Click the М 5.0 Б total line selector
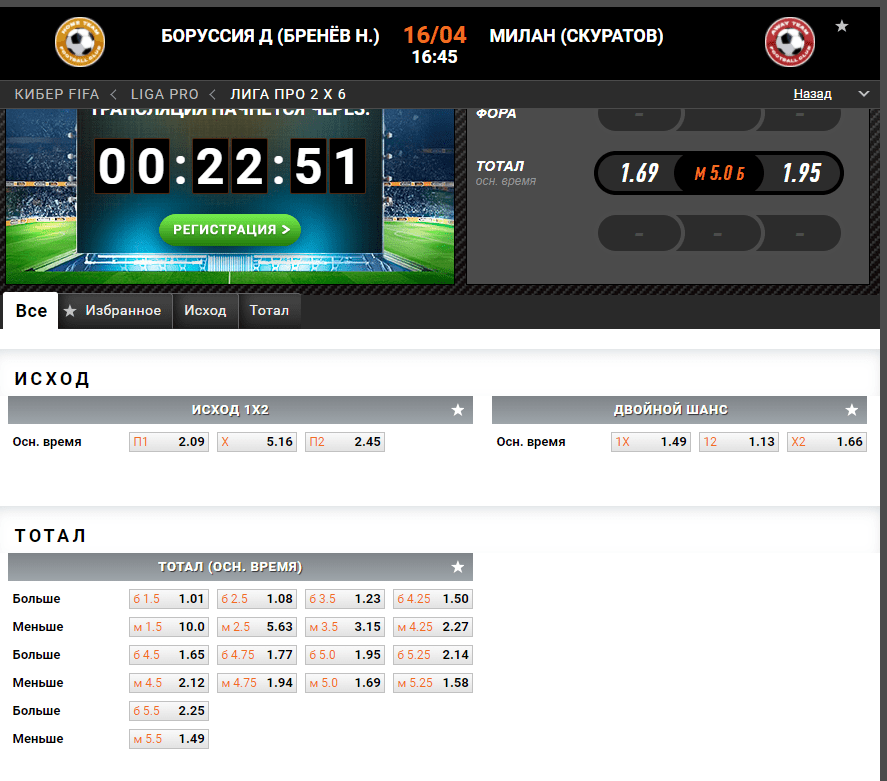The image size is (887, 781). pos(719,173)
